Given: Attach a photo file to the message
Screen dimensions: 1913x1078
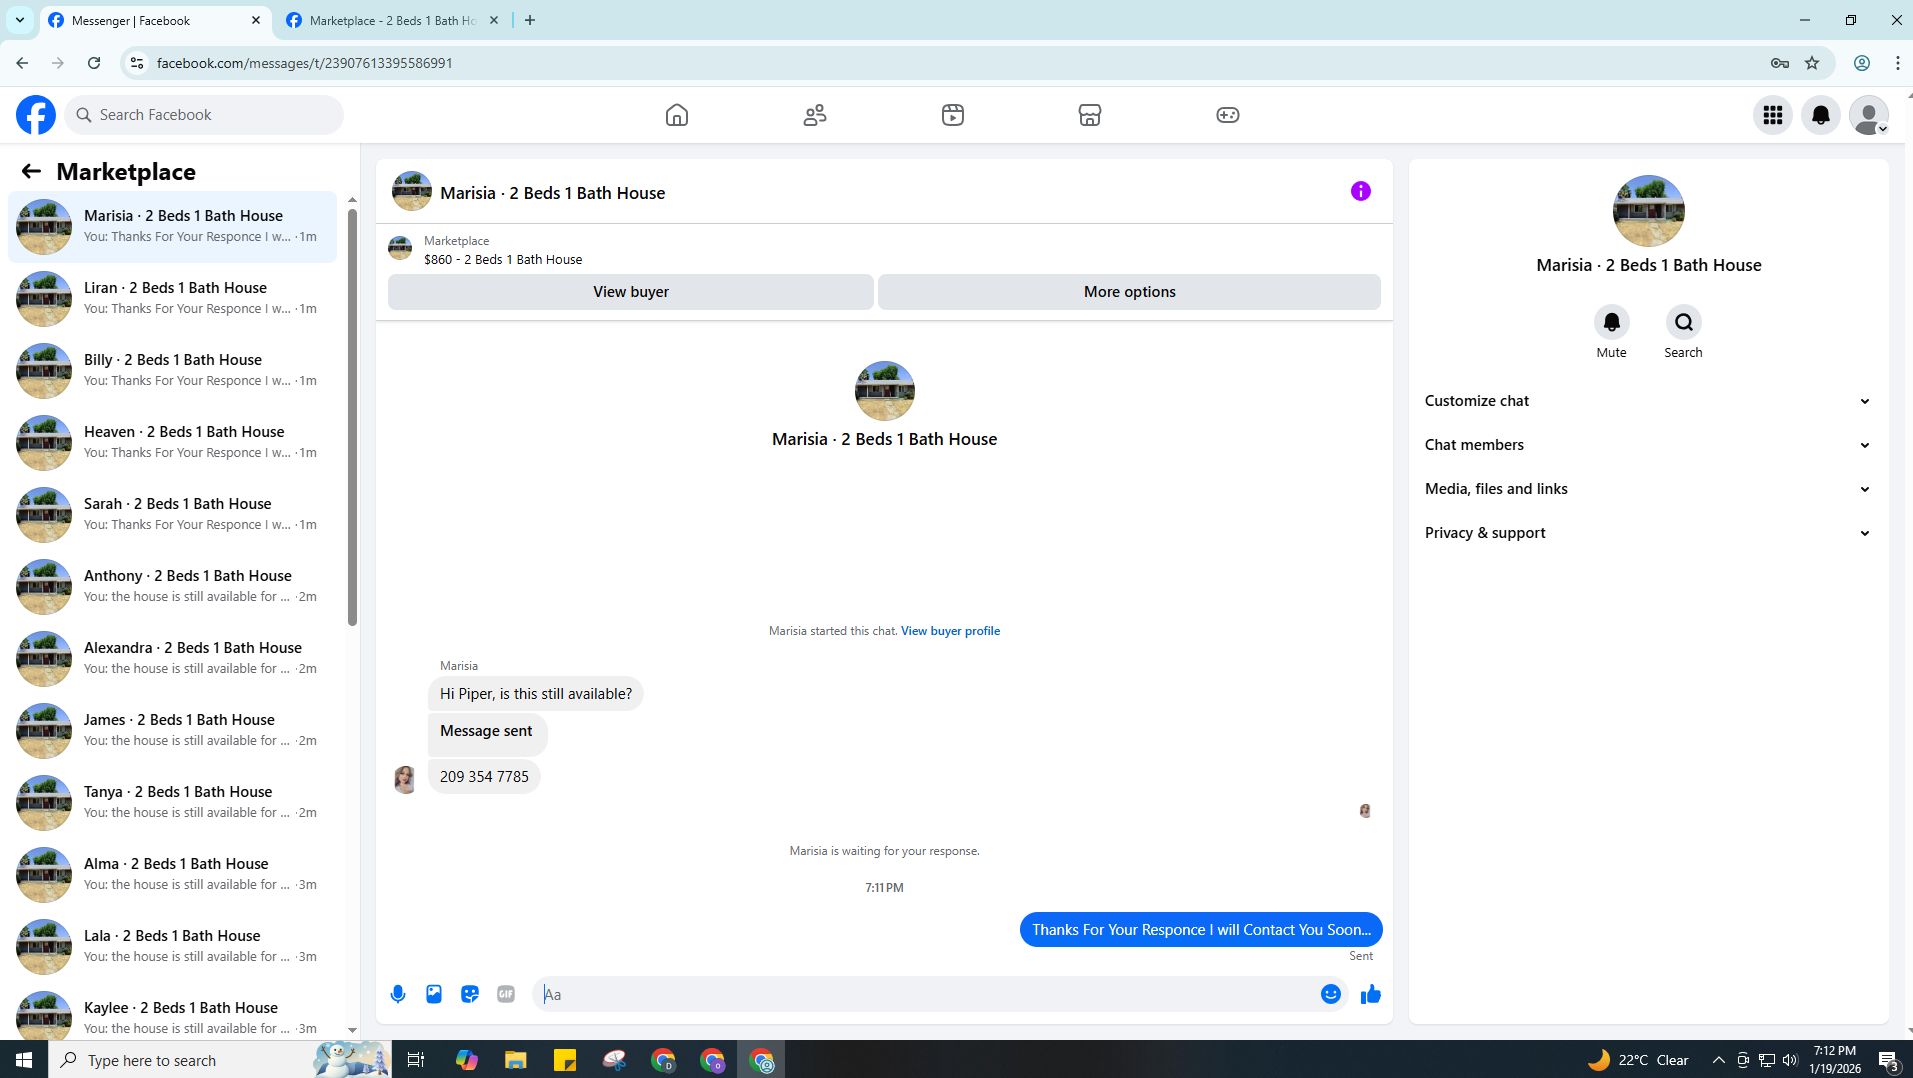Looking at the screenshot, I should click(434, 994).
